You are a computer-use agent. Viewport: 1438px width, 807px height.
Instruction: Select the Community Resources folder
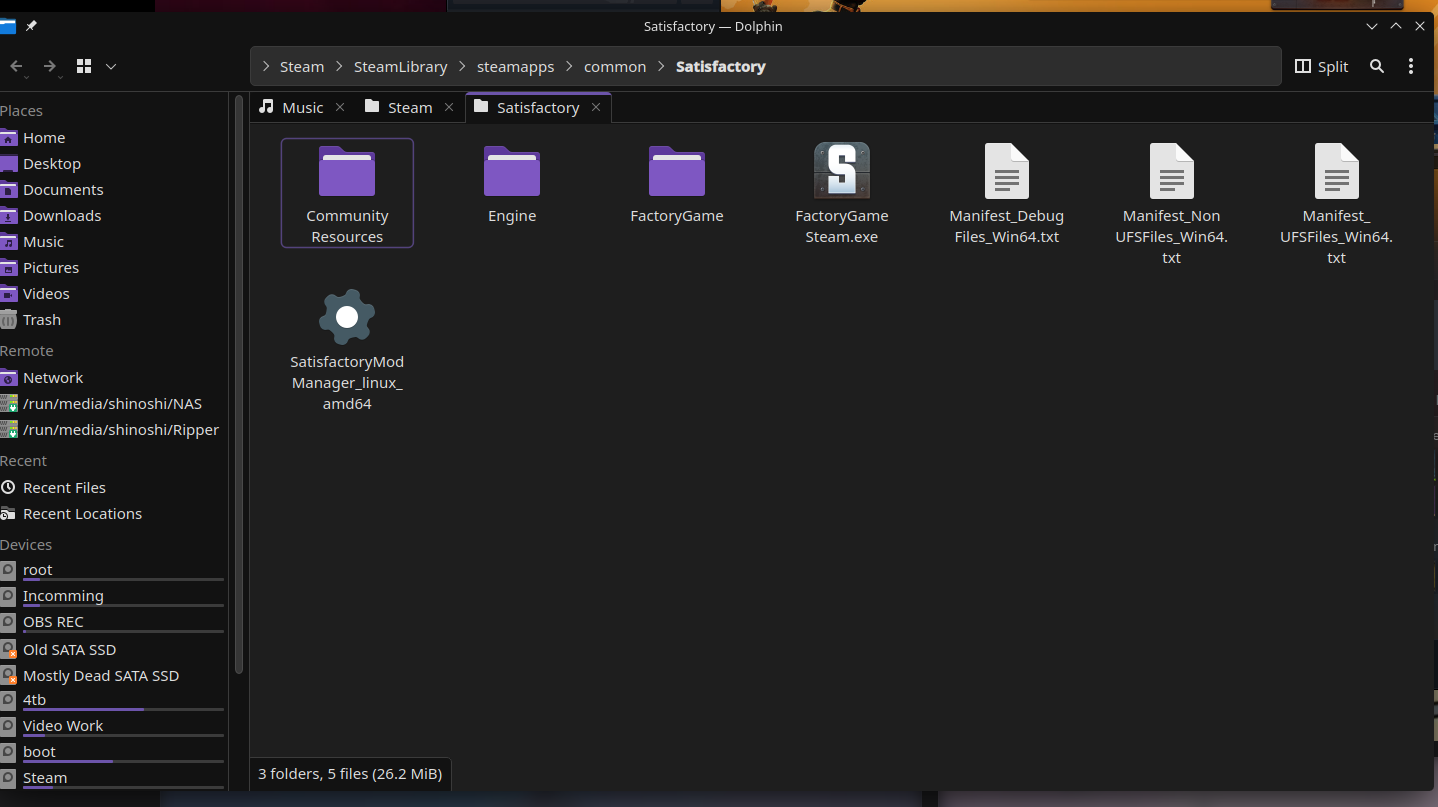[x=347, y=193]
